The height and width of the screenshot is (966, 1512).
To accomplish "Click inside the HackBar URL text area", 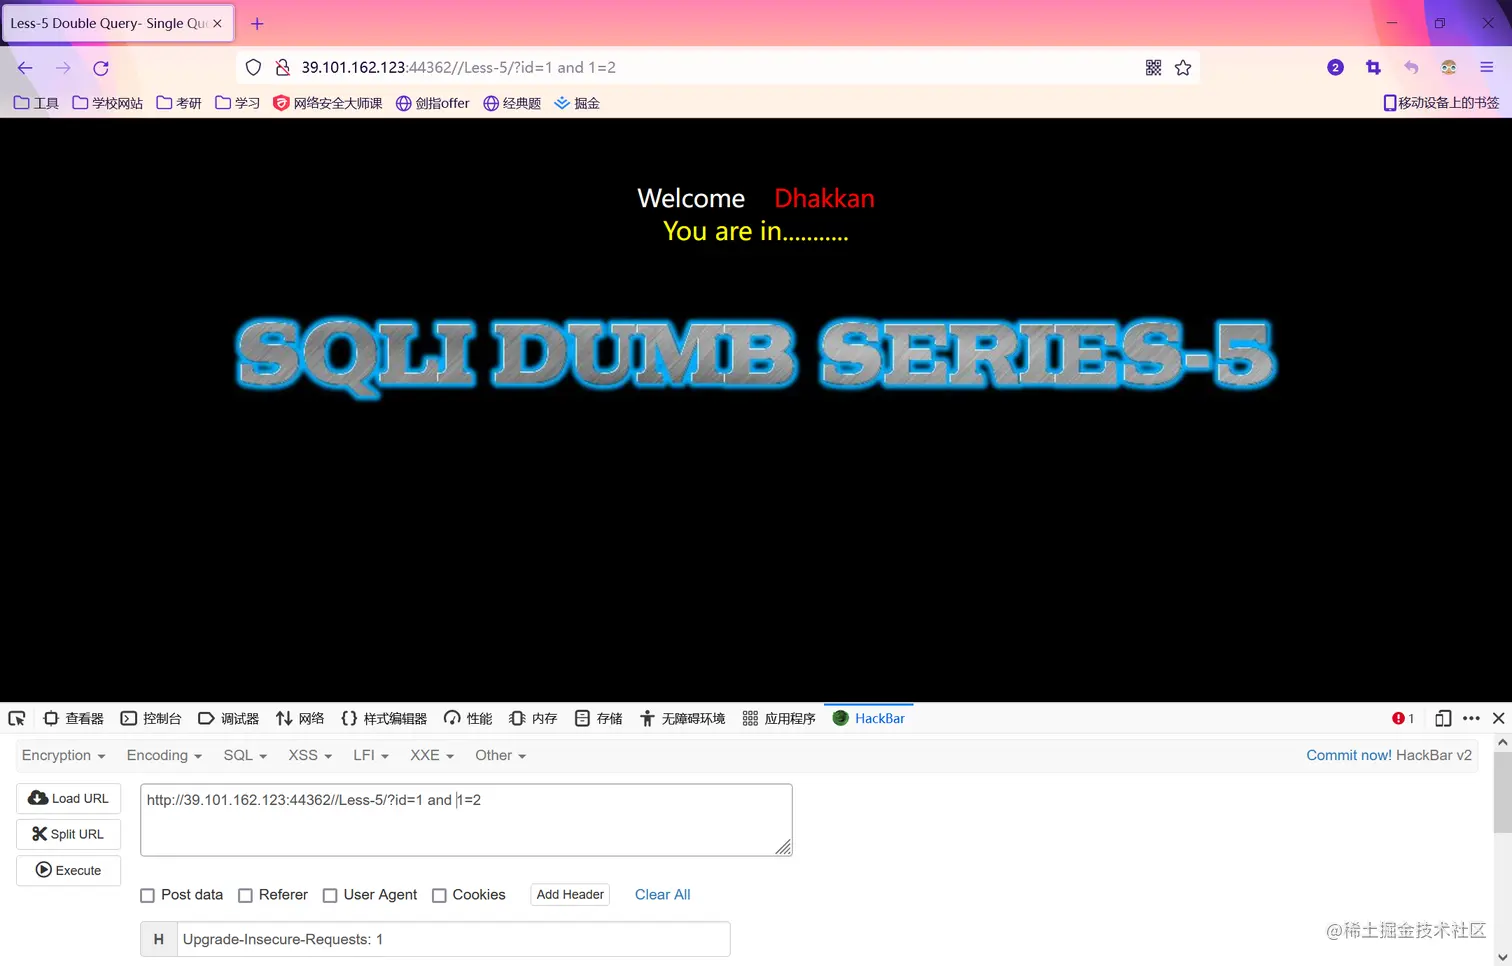I will coord(465,818).
